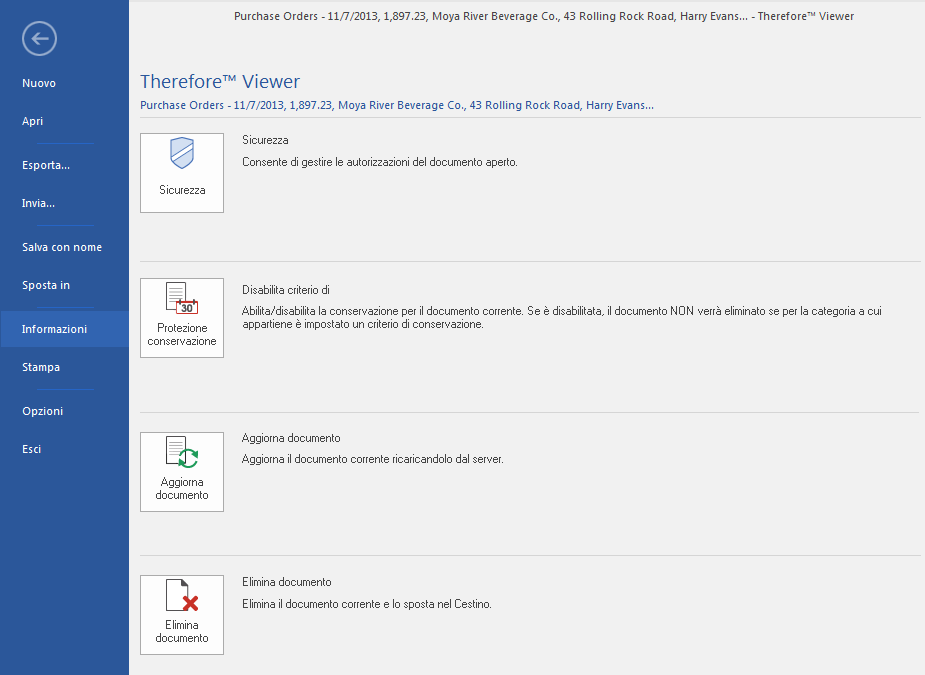Switch to the Informazioni section
925x675 pixels.
(56, 328)
